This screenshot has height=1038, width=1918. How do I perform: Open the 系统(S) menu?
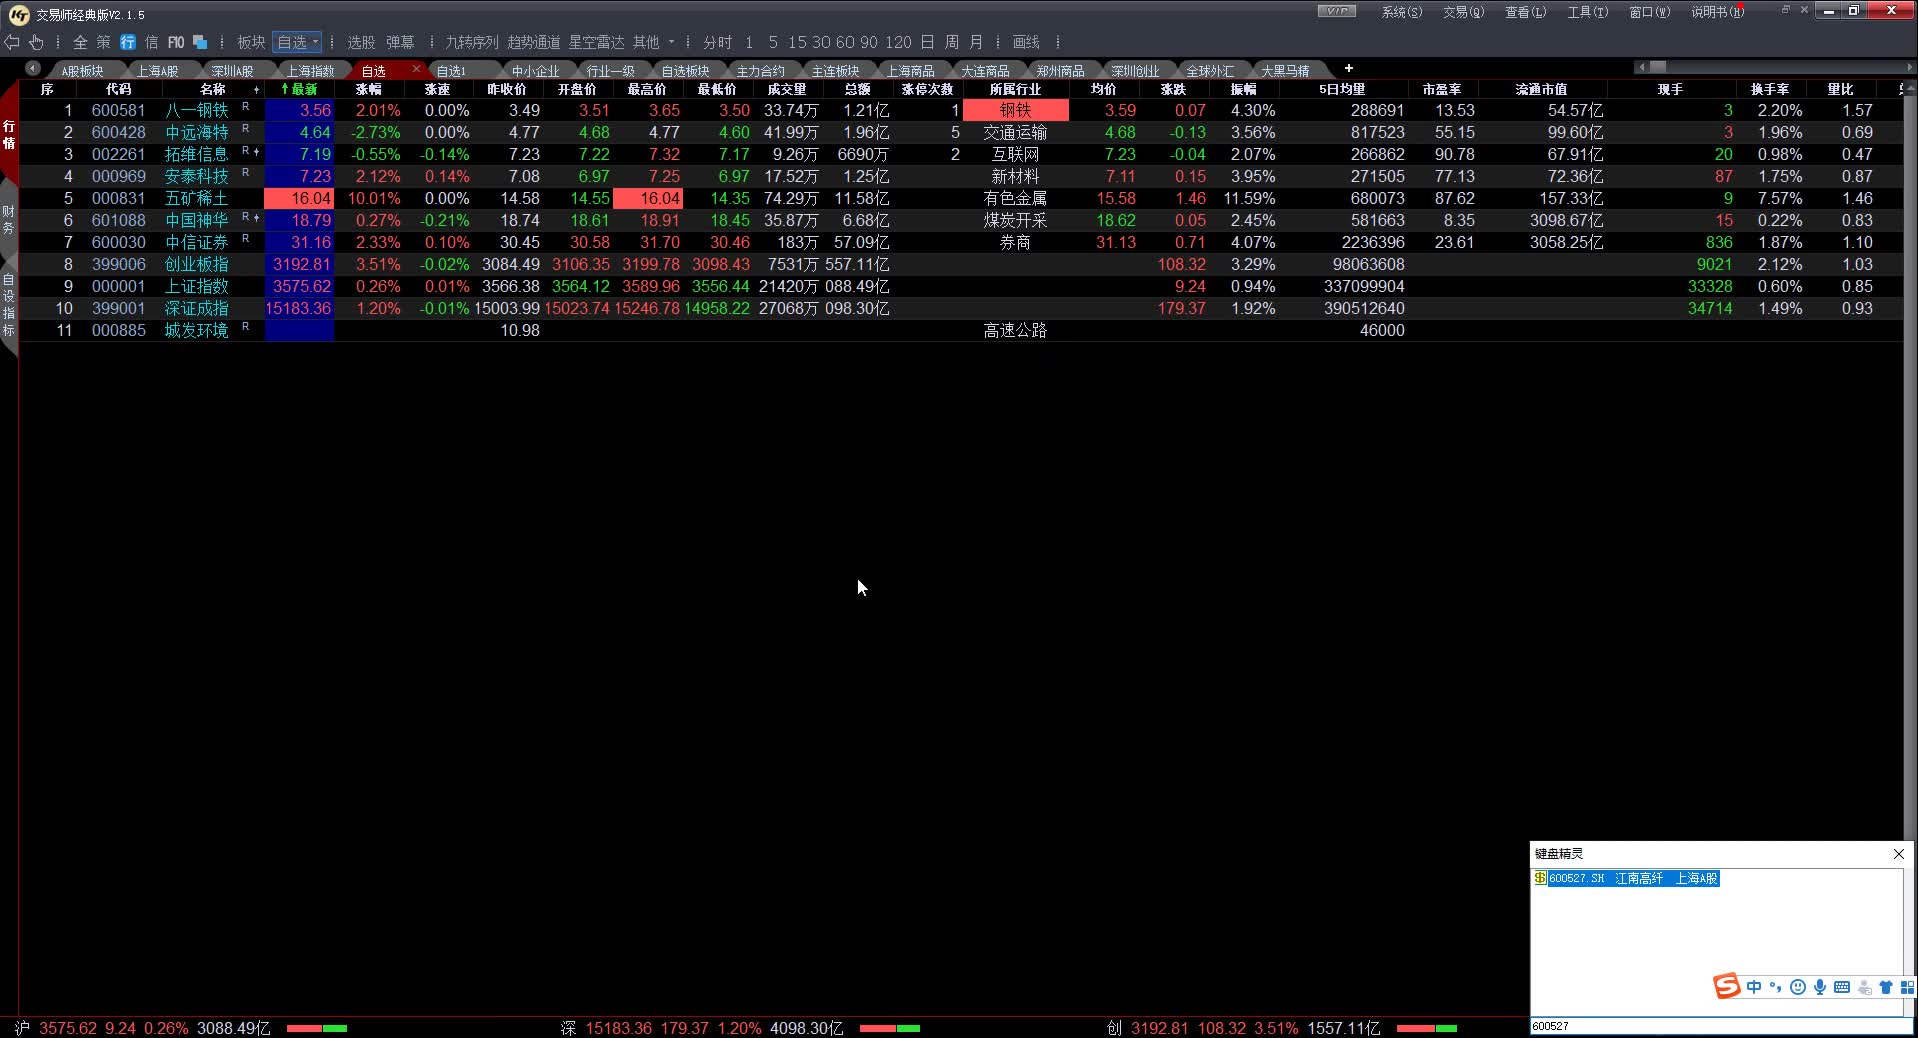[x=1401, y=12]
